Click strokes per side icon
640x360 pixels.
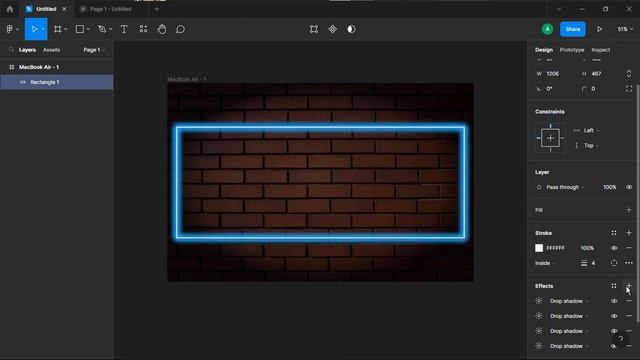tap(613, 263)
